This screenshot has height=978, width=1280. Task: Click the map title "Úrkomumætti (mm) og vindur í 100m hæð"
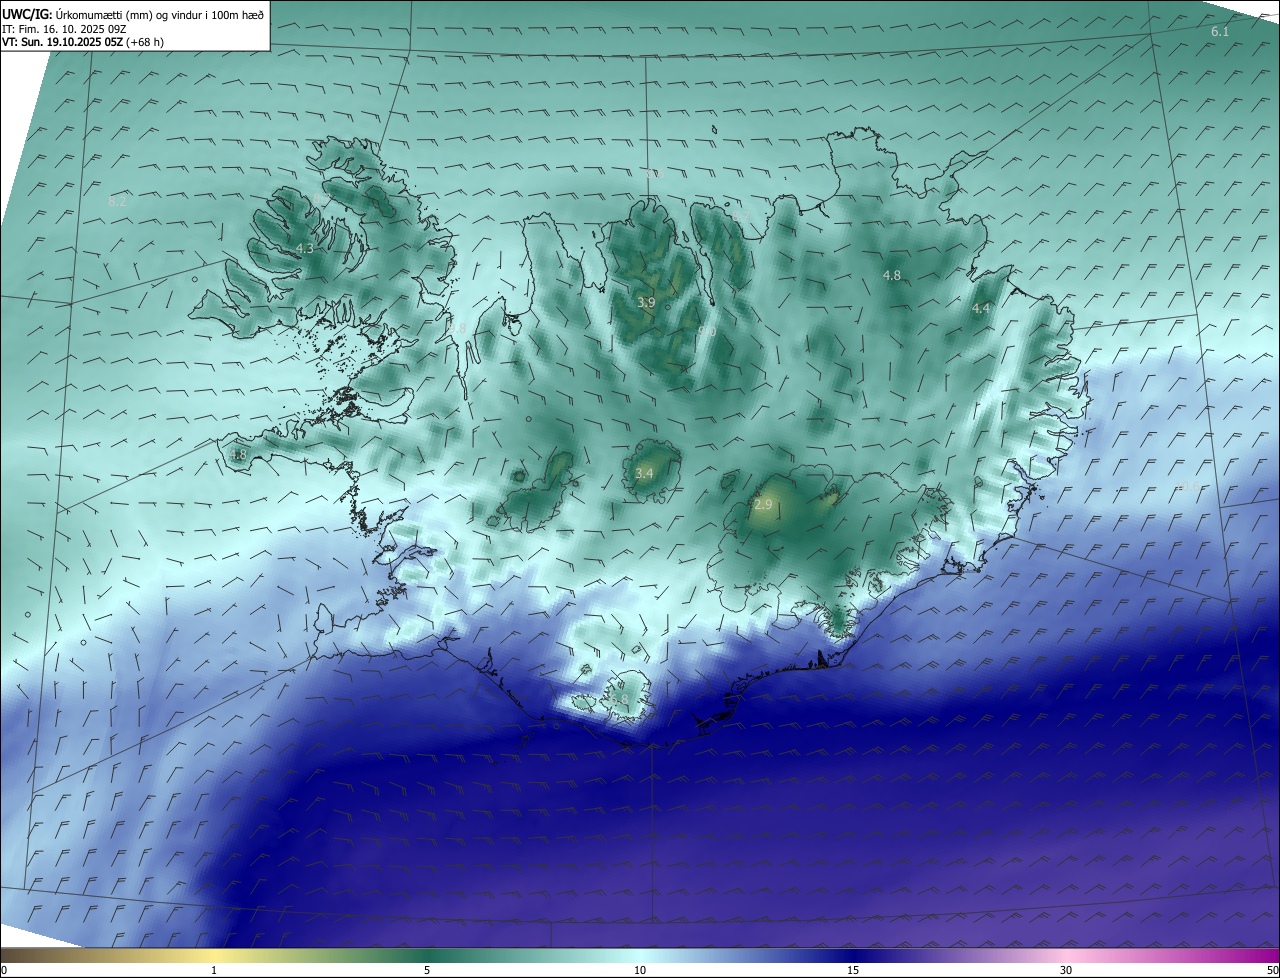[x=160, y=14]
